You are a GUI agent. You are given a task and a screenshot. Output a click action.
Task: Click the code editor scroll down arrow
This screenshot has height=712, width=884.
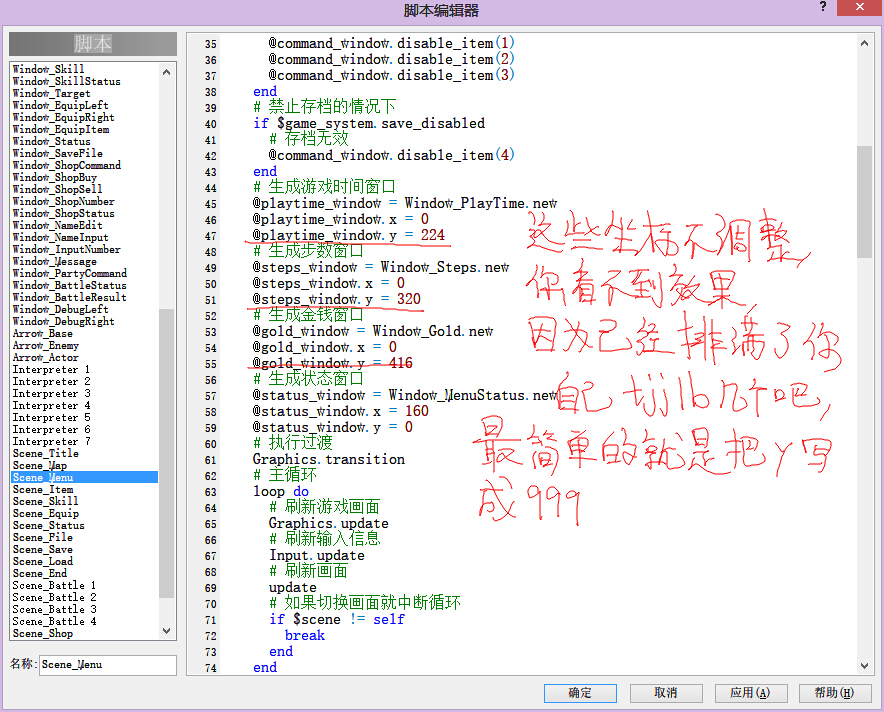(x=864, y=666)
